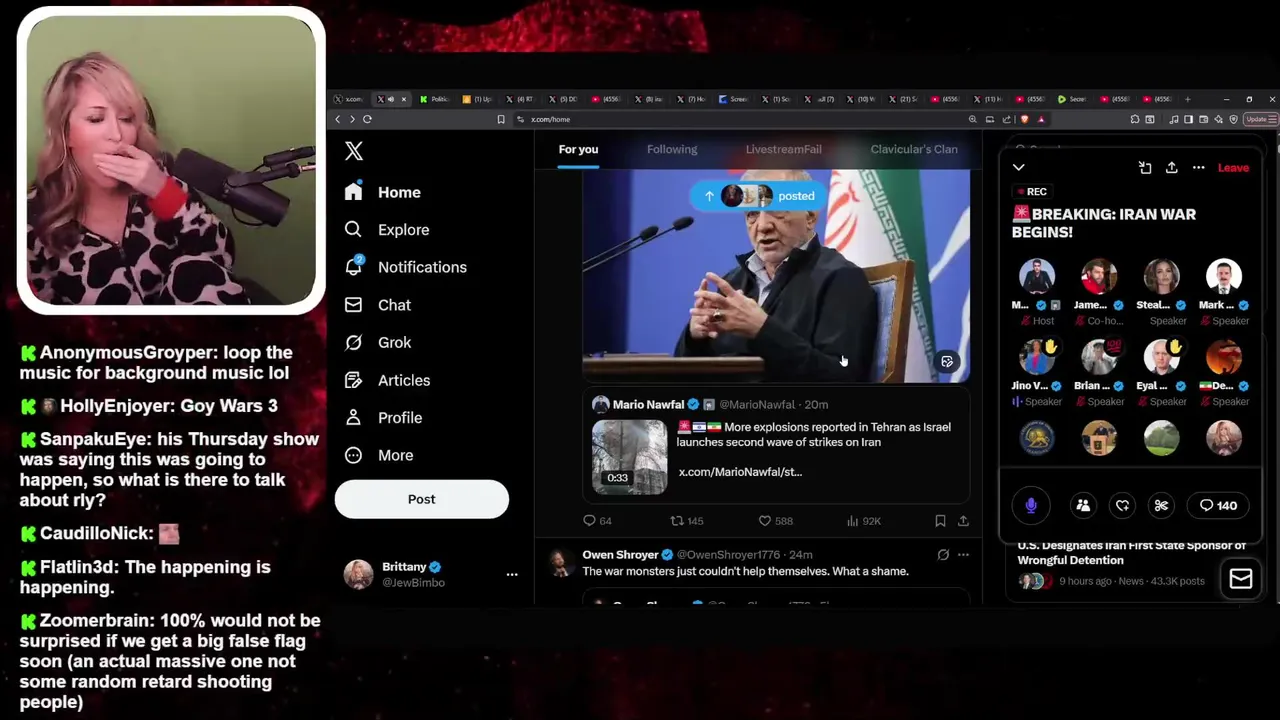Open Grok from the sidebar
The width and height of the screenshot is (1280, 720).
[378, 342]
